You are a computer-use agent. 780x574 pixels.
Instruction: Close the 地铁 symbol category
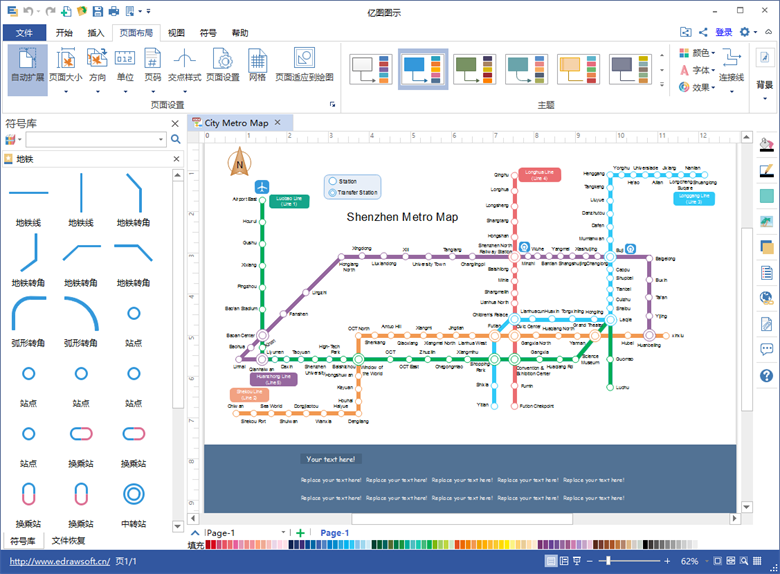pyautogui.click(x=176, y=159)
